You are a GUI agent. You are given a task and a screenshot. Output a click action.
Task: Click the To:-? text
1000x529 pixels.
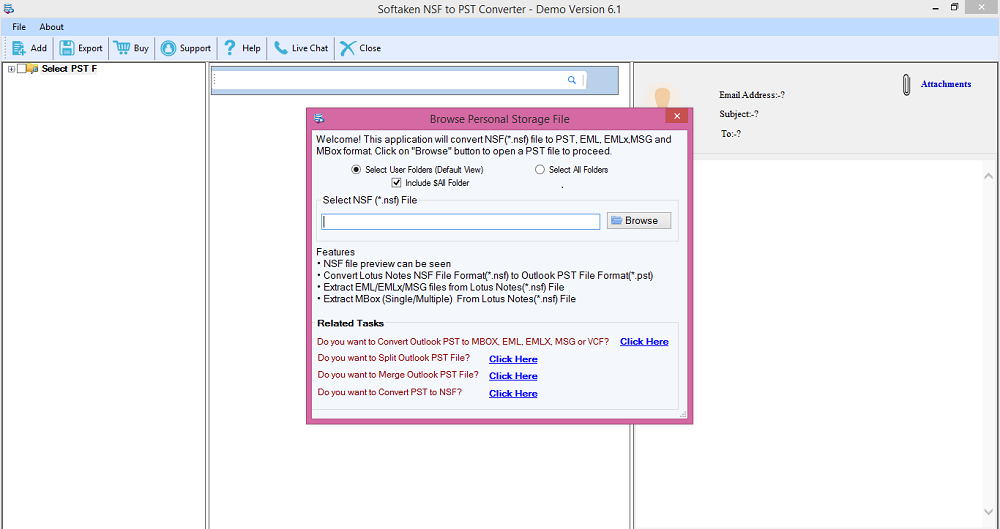731,134
